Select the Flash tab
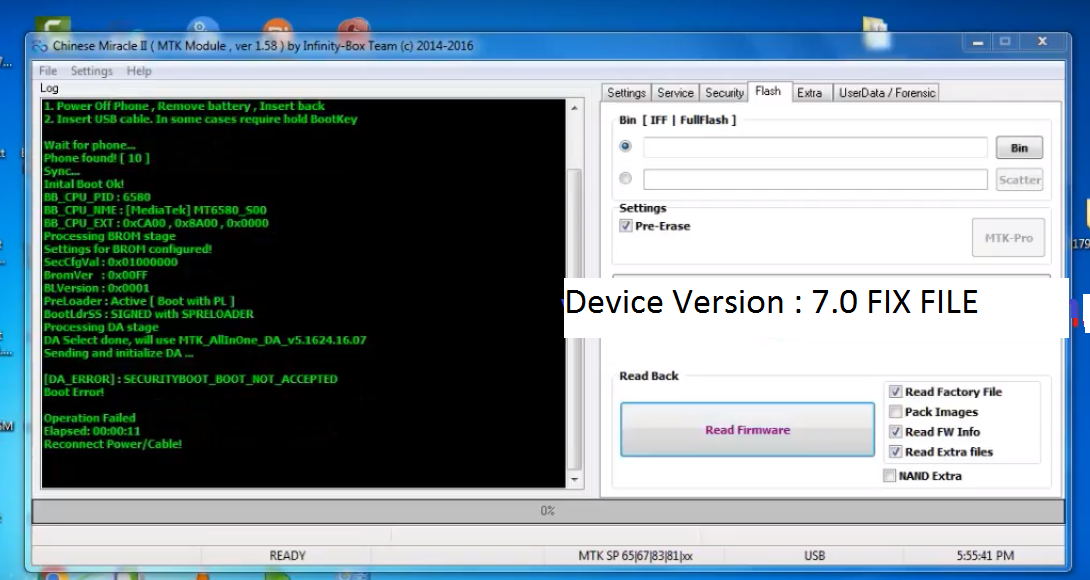This screenshot has height=580, width=1090. click(768, 92)
